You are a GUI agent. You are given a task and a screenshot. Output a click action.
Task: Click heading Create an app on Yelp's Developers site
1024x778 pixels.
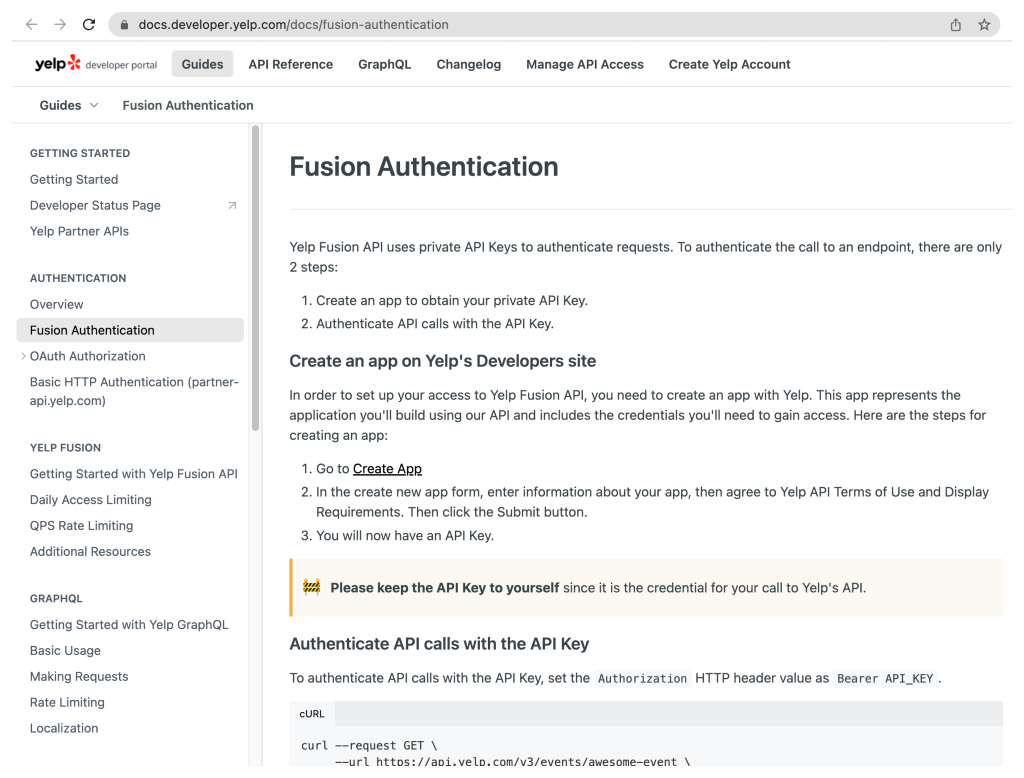[443, 361]
